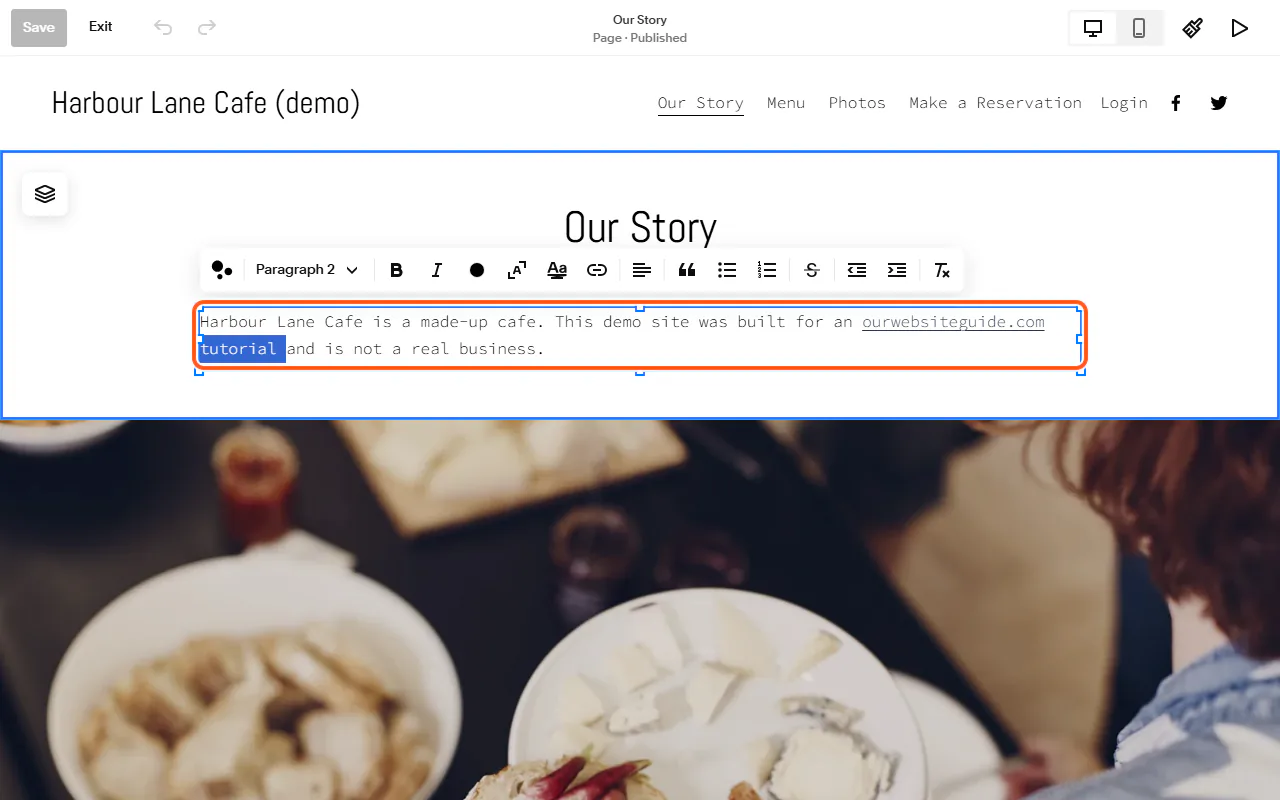
Task: Open the Photos nav link
Action: click(x=857, y=103)
